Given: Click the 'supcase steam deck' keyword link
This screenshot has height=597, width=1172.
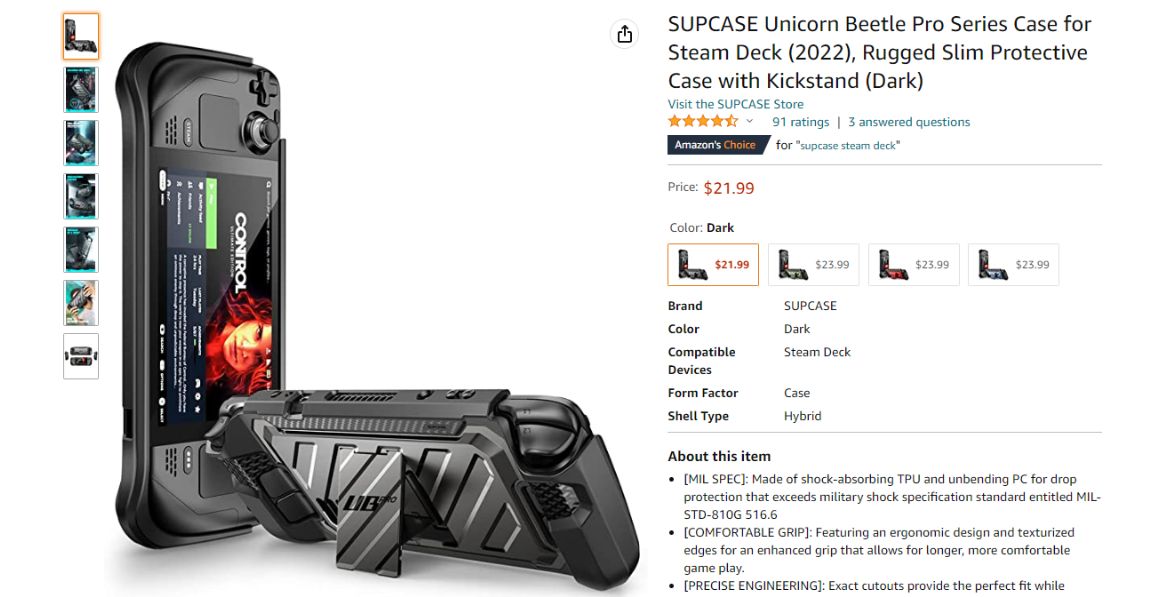Looking at the screenshot, I should tap(849, 146).
